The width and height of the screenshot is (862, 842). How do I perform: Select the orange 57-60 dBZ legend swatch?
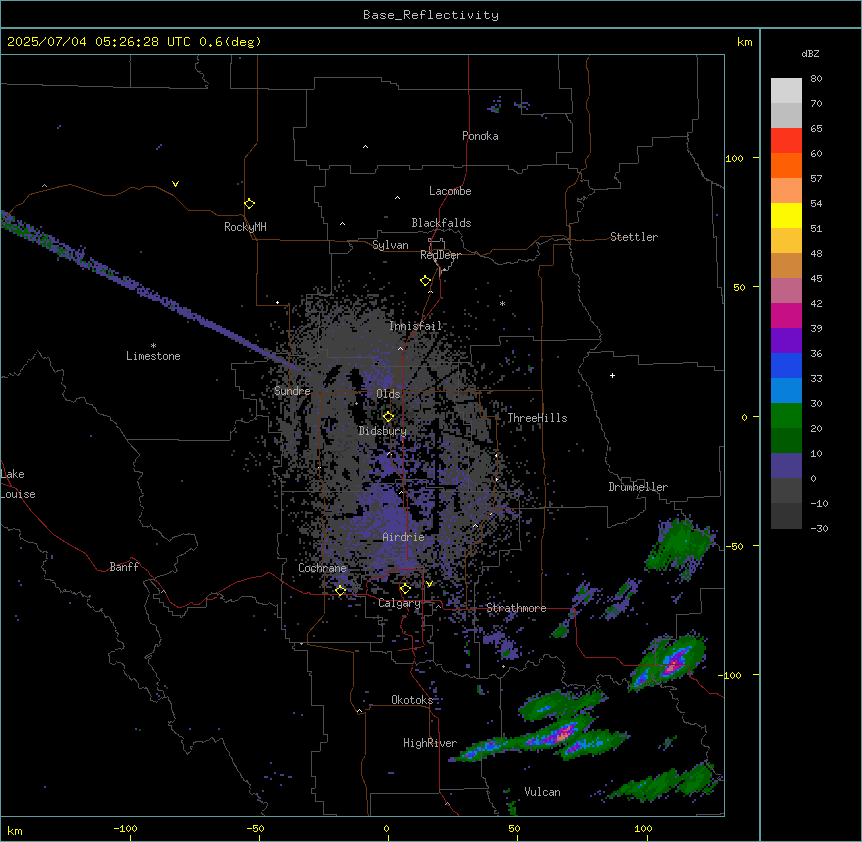pyautogui.click(x=786, y=165)
